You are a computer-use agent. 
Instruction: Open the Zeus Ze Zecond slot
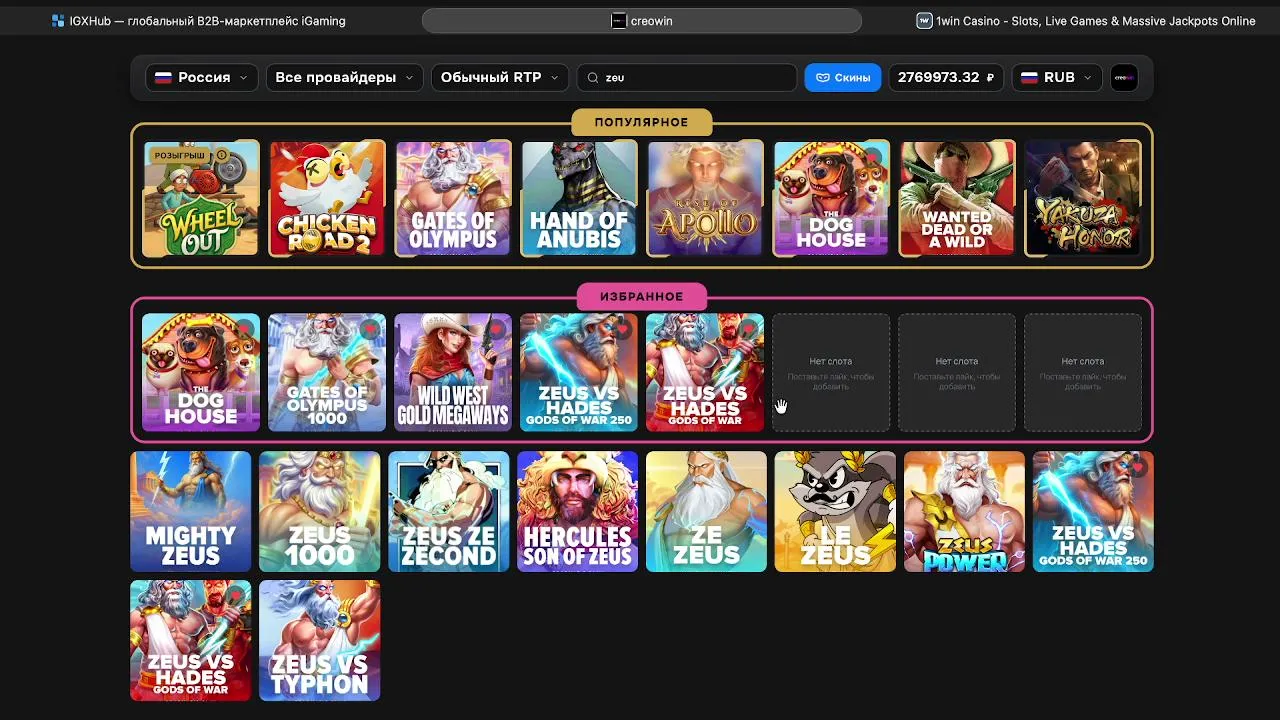(449, 512)
